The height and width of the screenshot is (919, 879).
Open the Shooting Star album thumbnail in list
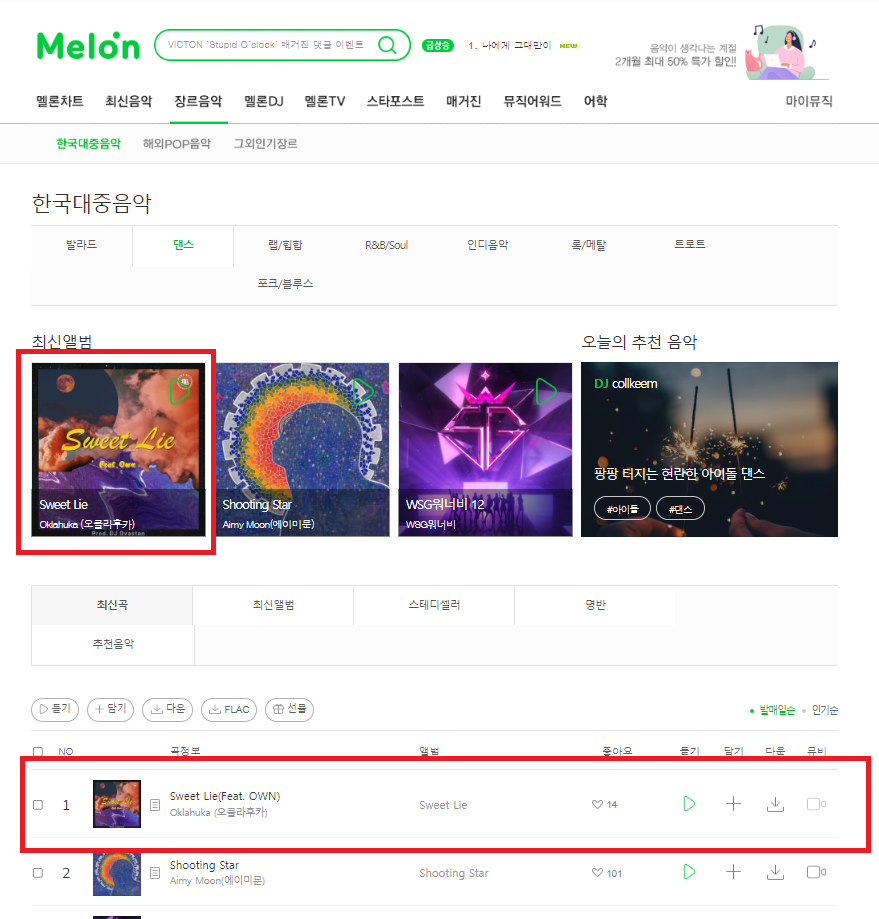coord(117,873)
